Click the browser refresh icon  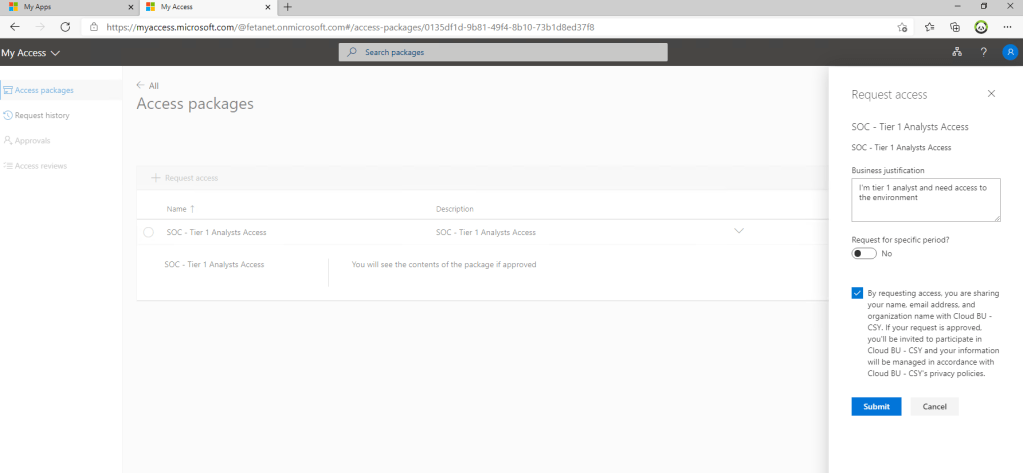tap(65, 27)
